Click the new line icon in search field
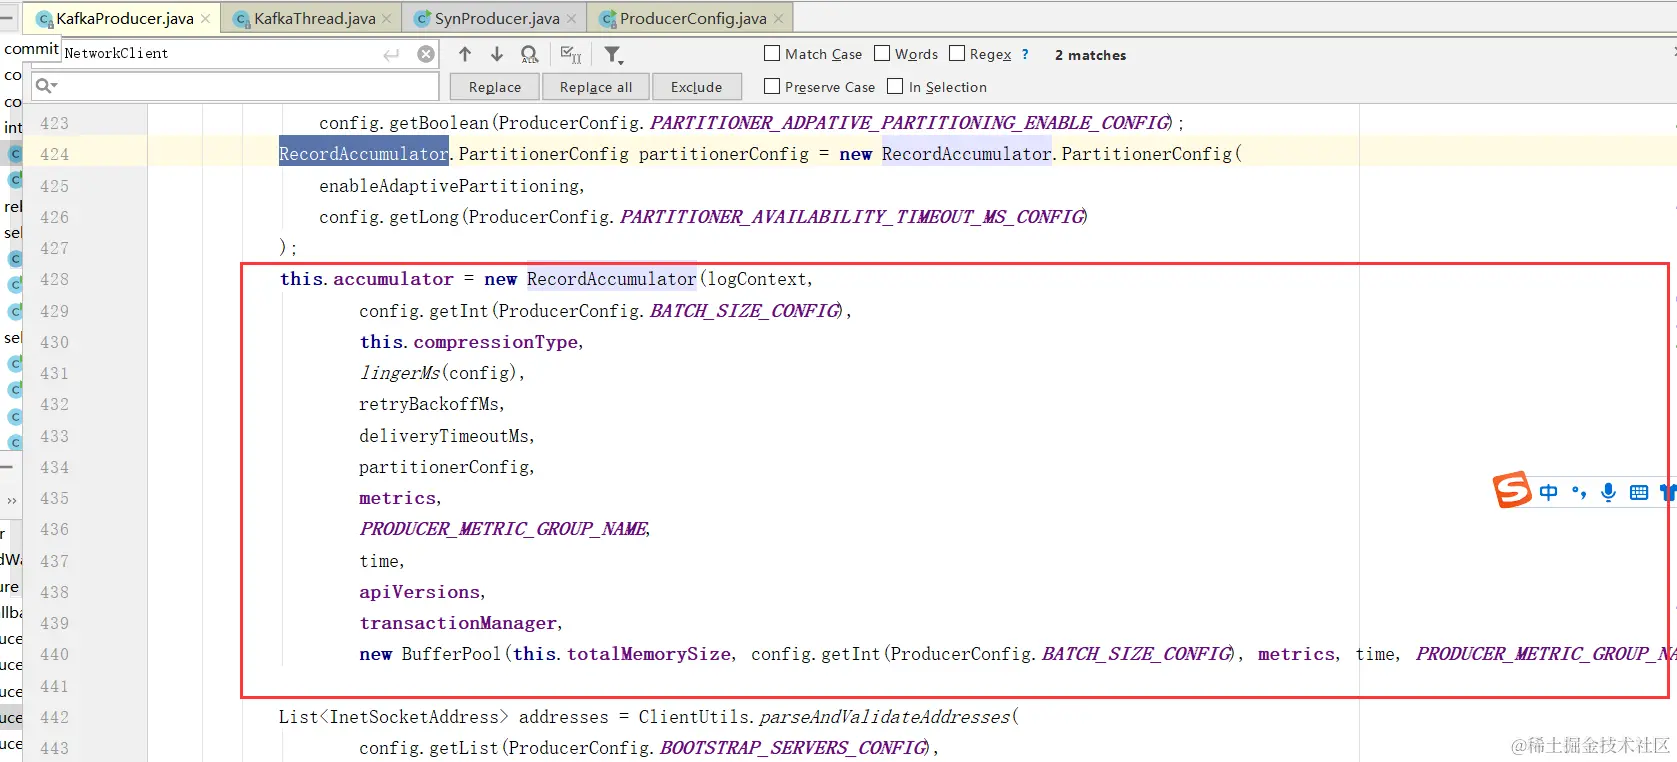The width and height of the screenshot is (1677, 762). point(391,54)
